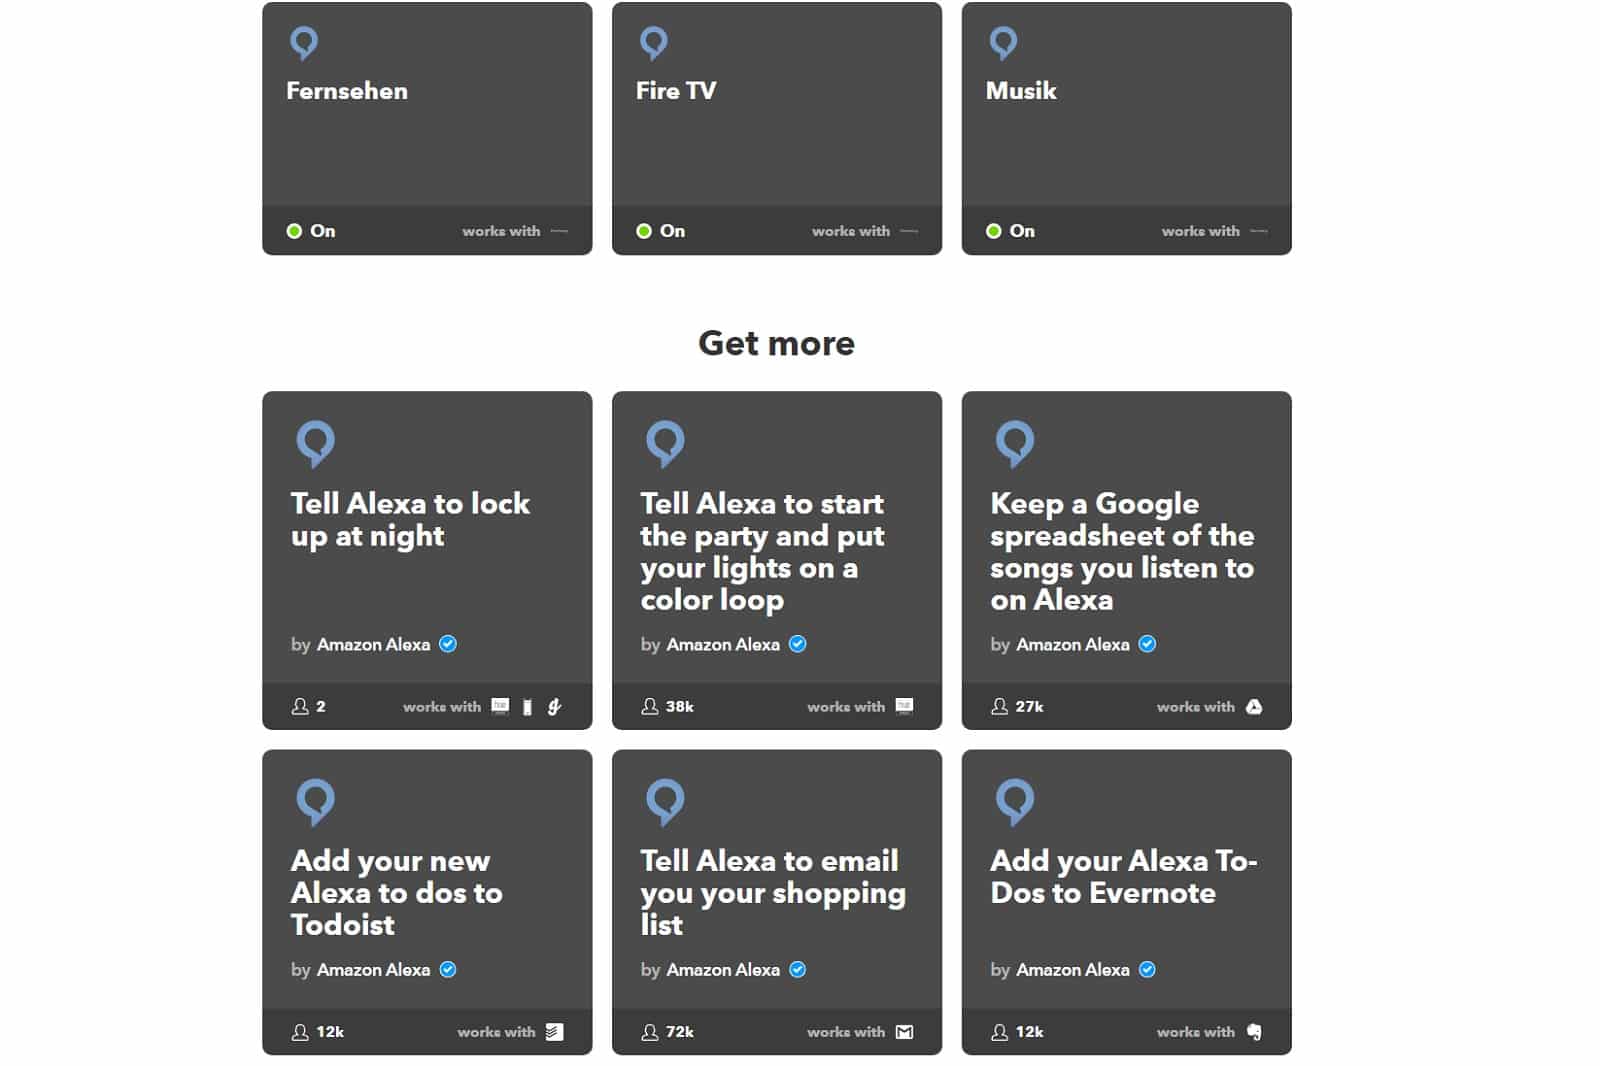Image resolution: width=1600 pixels, height=1066 pixels.
Task: Open the color loop party applet
Action: pyautogui.click(x=762, y=551)
